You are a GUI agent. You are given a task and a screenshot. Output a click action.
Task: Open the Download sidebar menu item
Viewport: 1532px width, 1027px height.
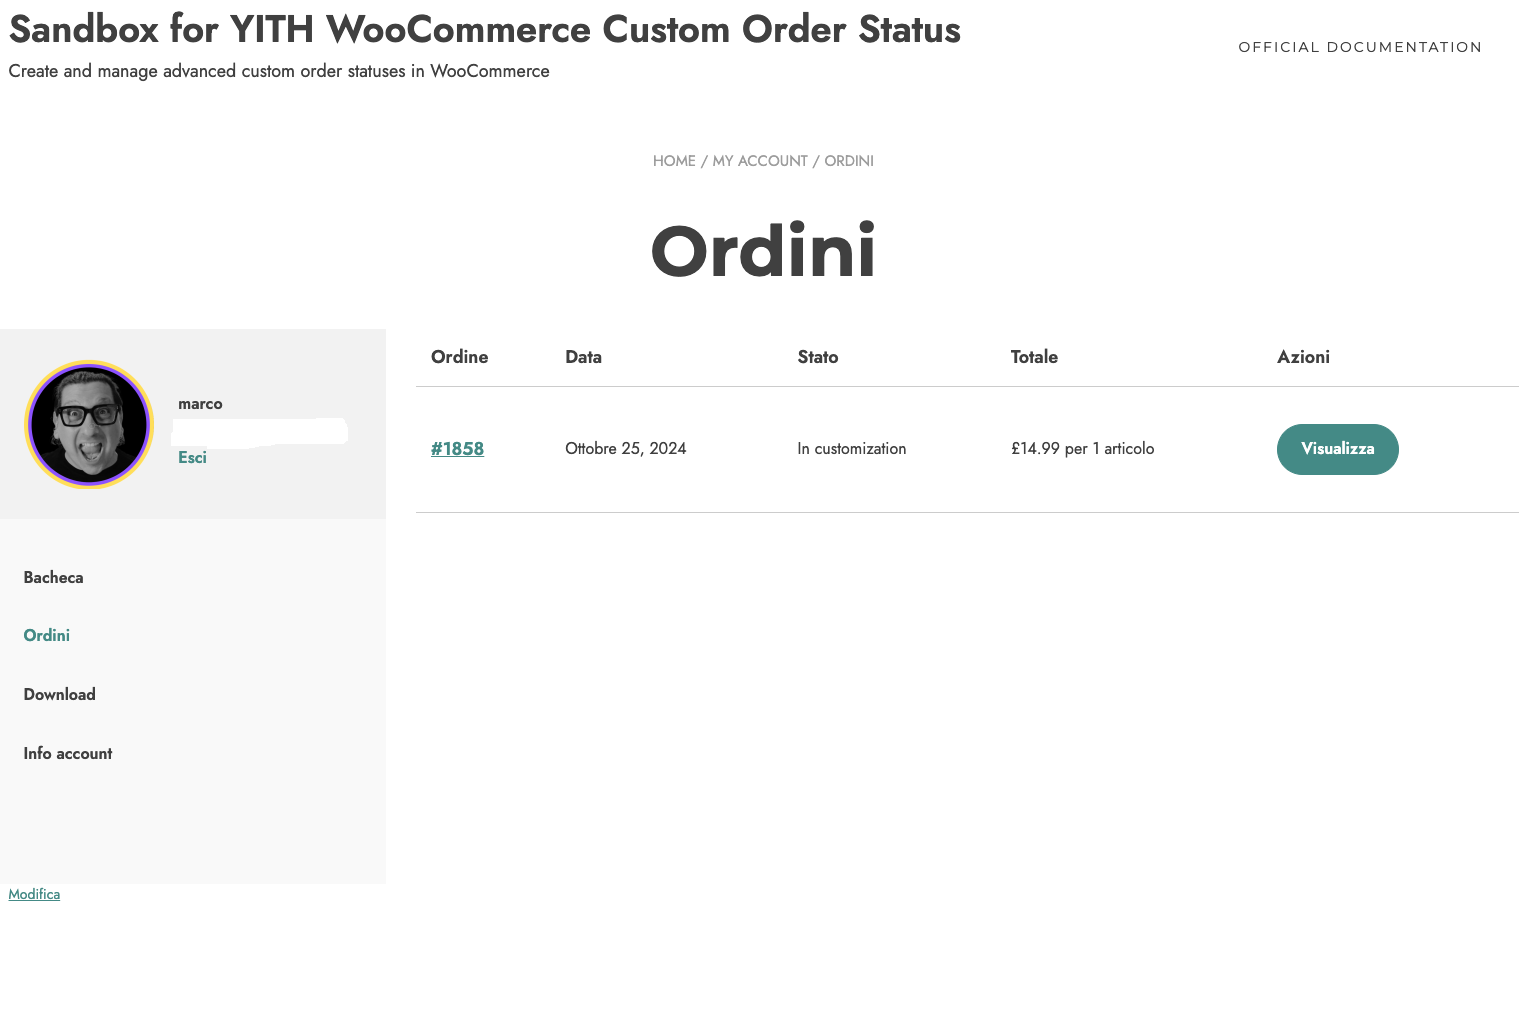pyautogui.click(x=59, y=694)
